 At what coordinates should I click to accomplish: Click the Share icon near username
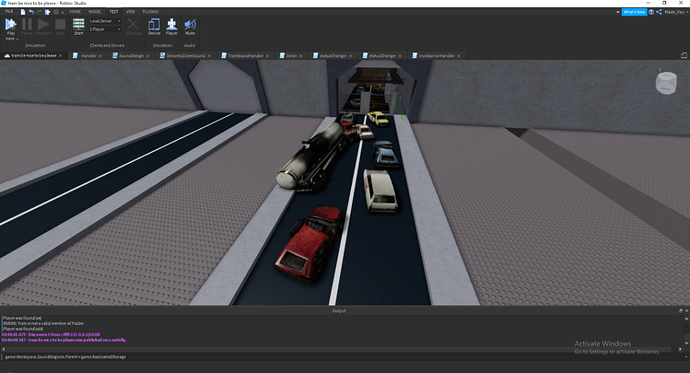[x=659, y=12]
